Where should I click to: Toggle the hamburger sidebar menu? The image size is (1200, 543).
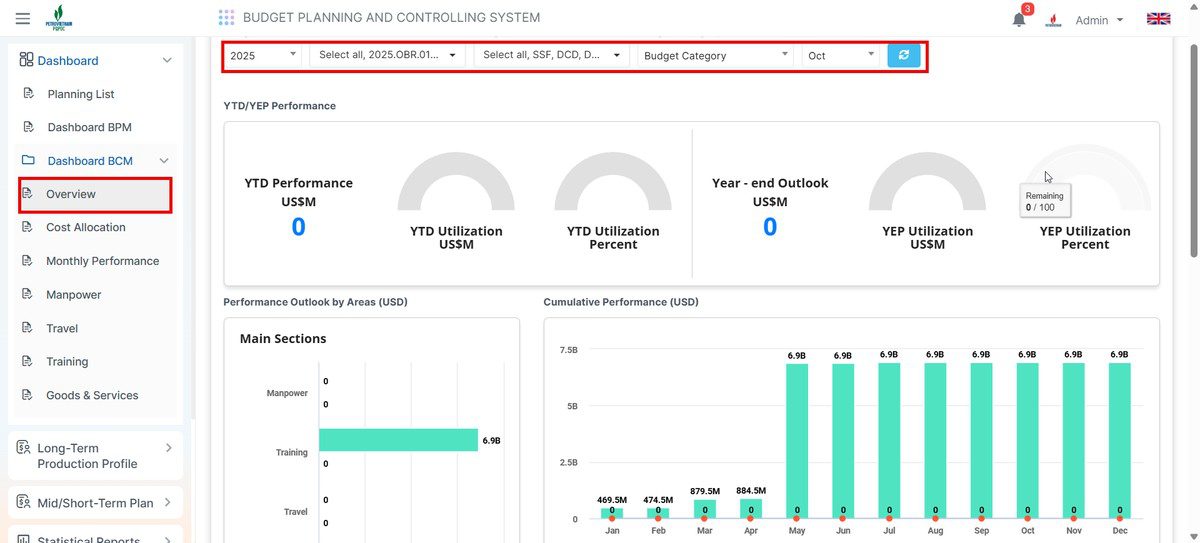point(23,18)
